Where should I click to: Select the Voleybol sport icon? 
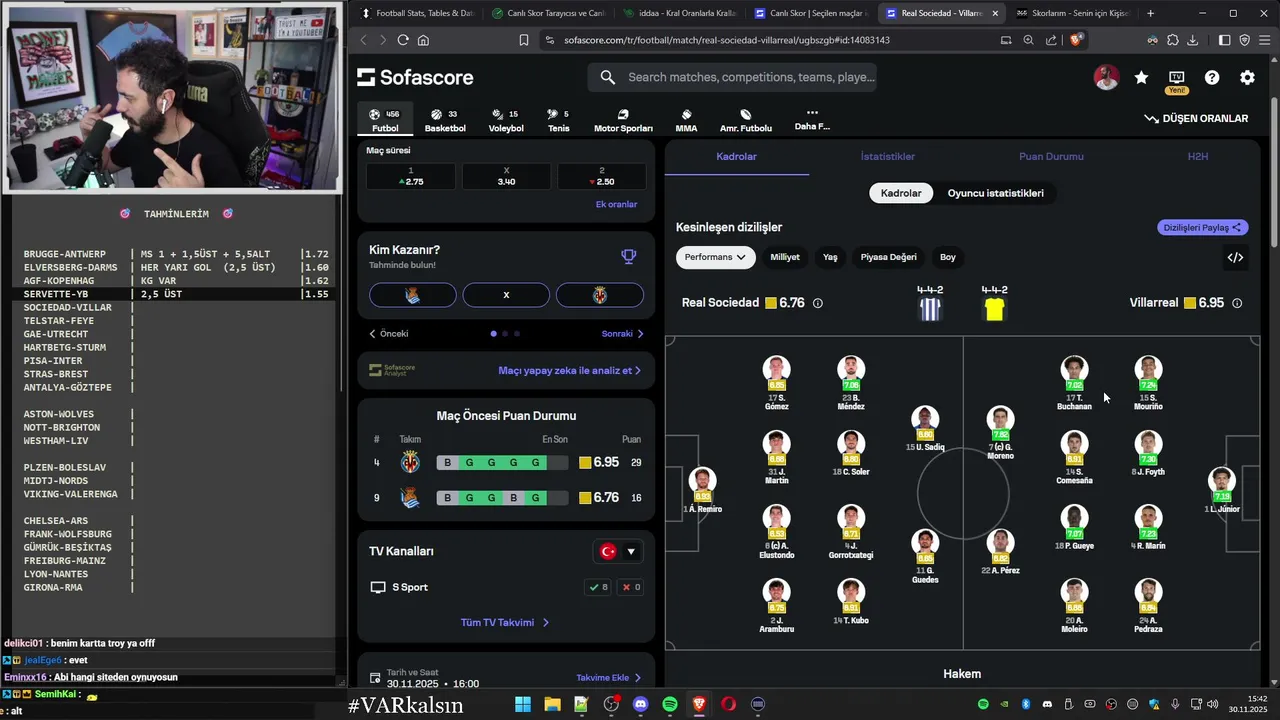[506, 121]
